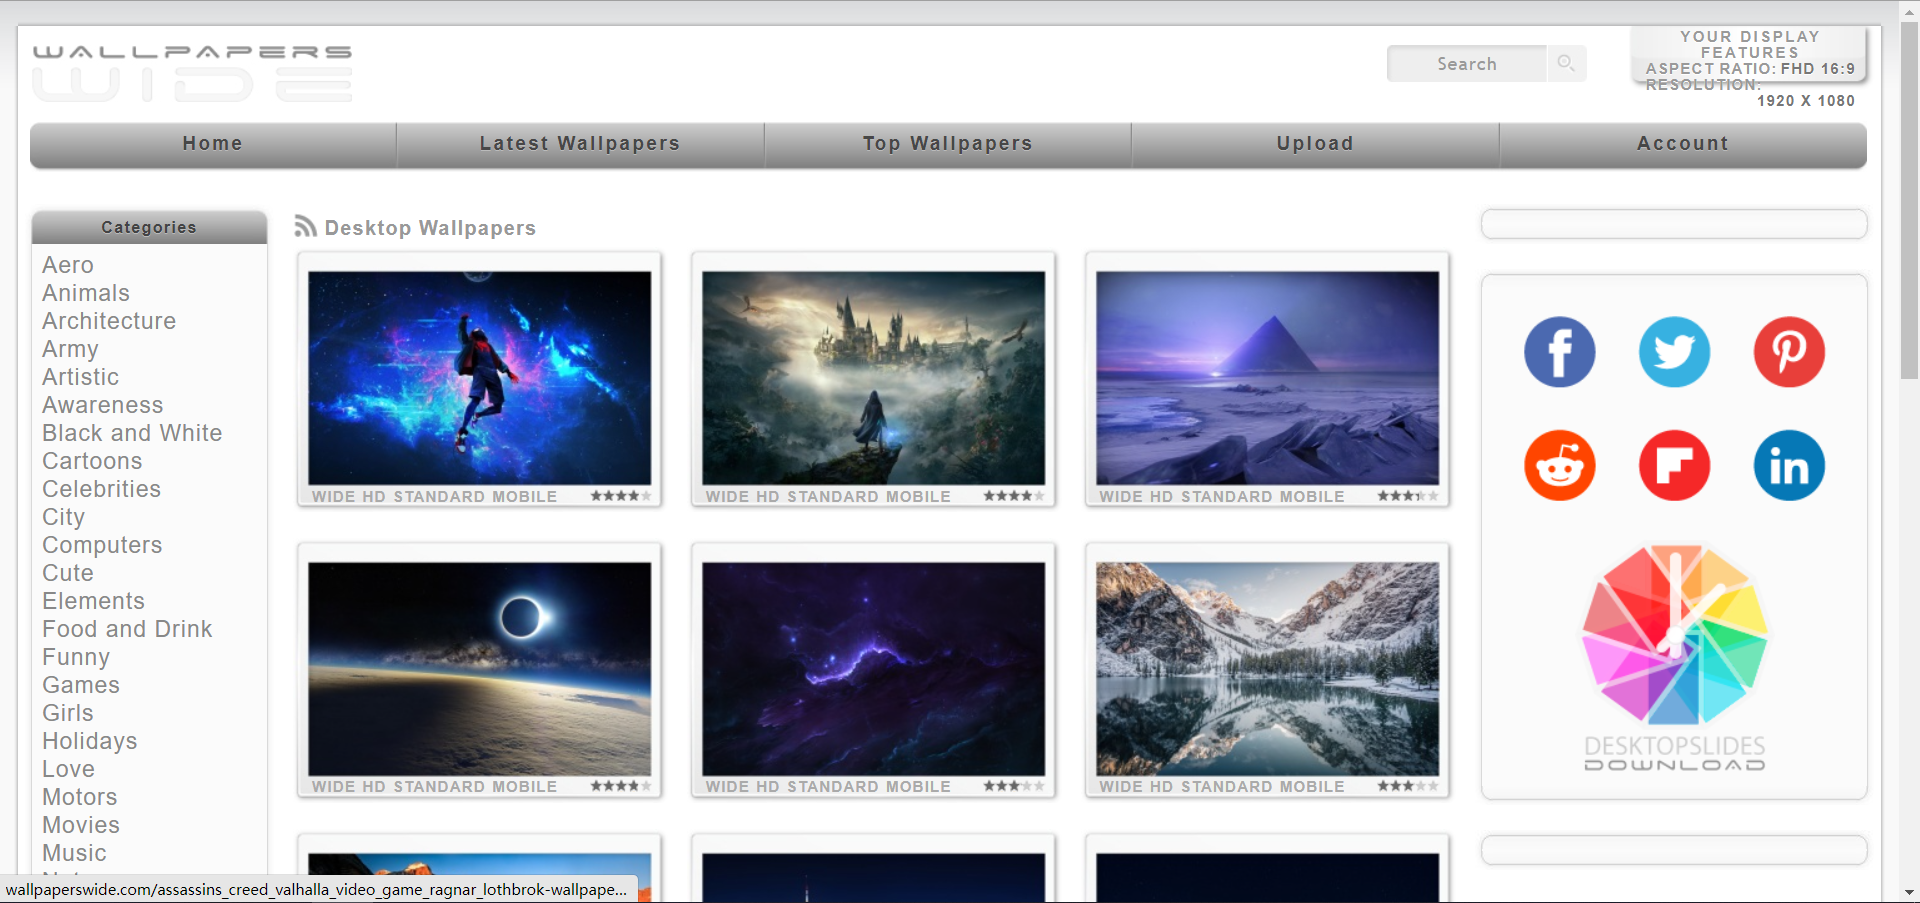Screen dimensions: 1920x903
Task: Click the Desktop Wallpapers heading text
Action: pos(430,228)
